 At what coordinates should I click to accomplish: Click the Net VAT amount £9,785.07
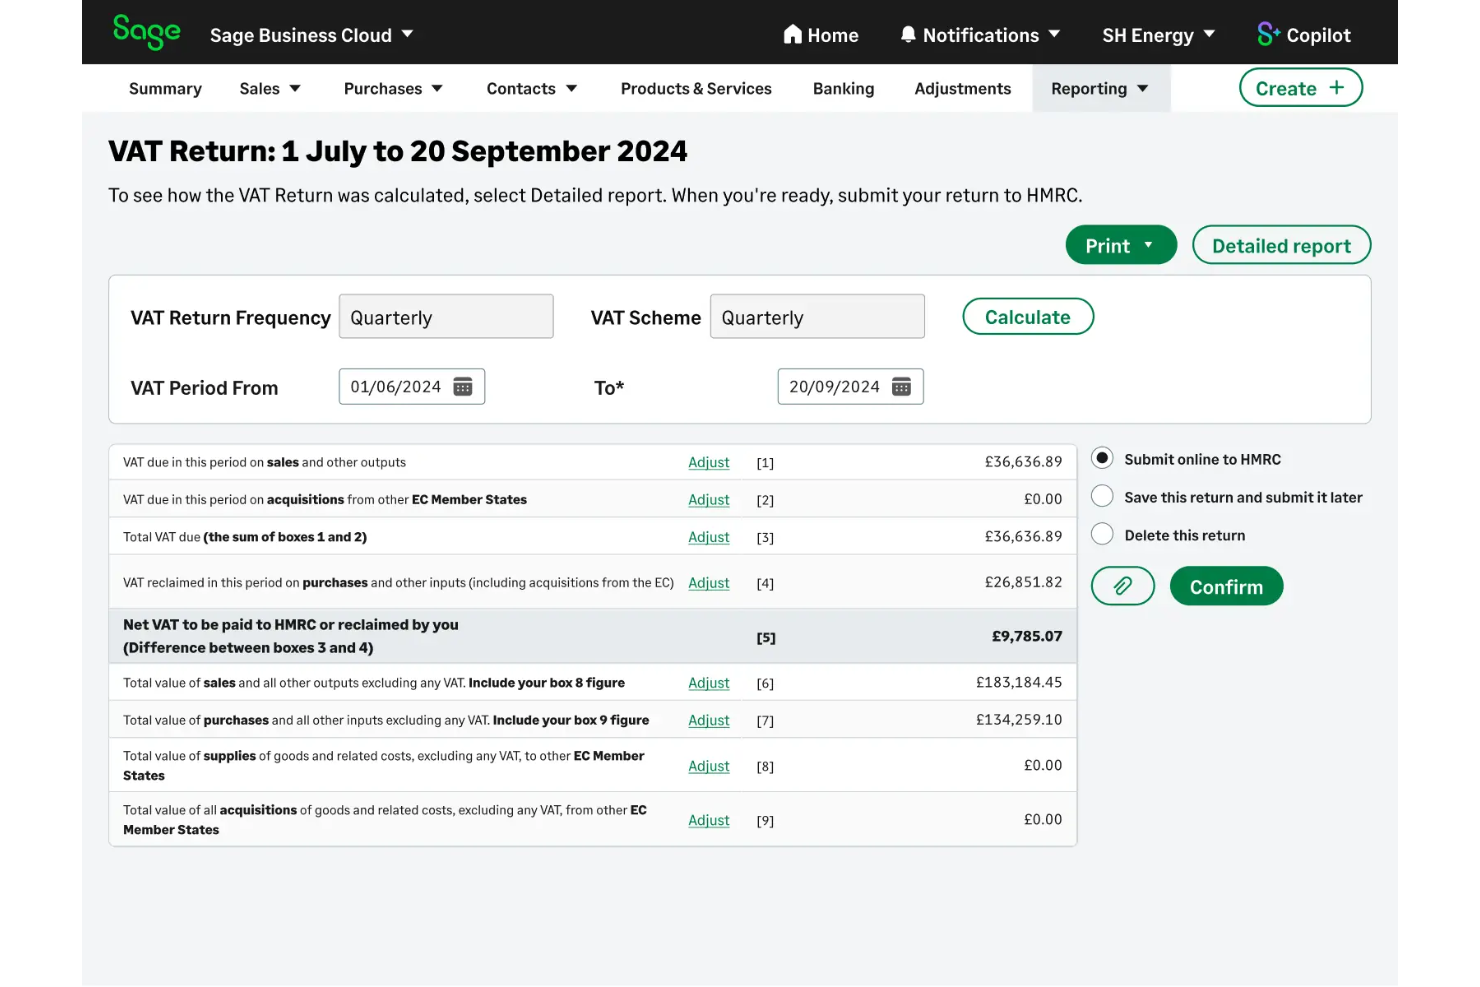tap(1027, 636)
